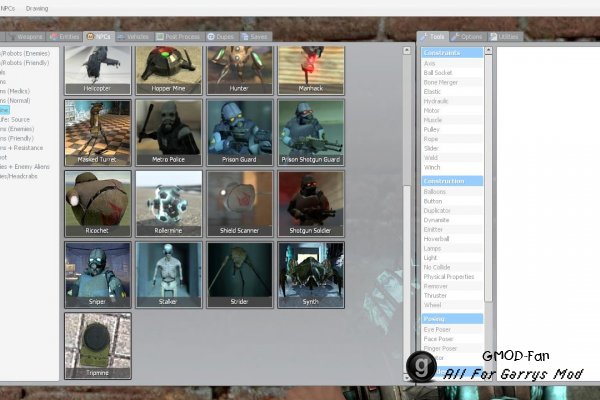Select the Tools tab

[x=432, y=36]
